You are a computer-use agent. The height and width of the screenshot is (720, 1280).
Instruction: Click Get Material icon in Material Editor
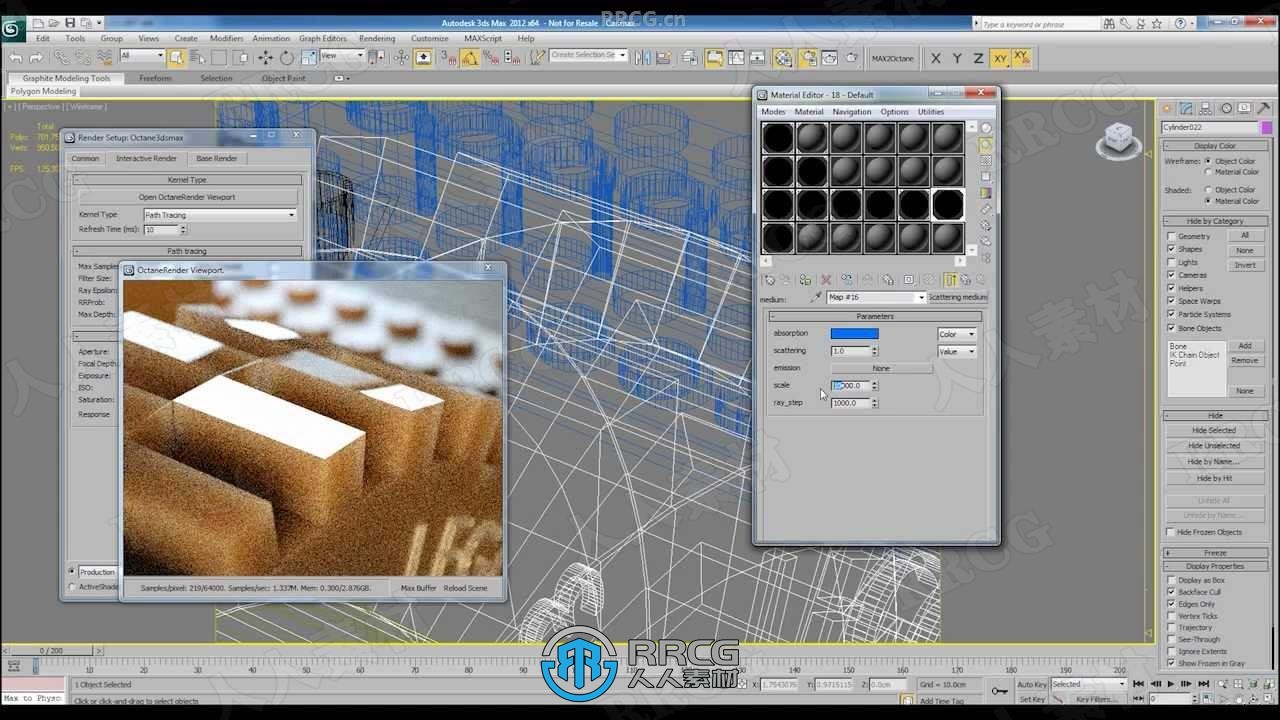click(768, 280)
